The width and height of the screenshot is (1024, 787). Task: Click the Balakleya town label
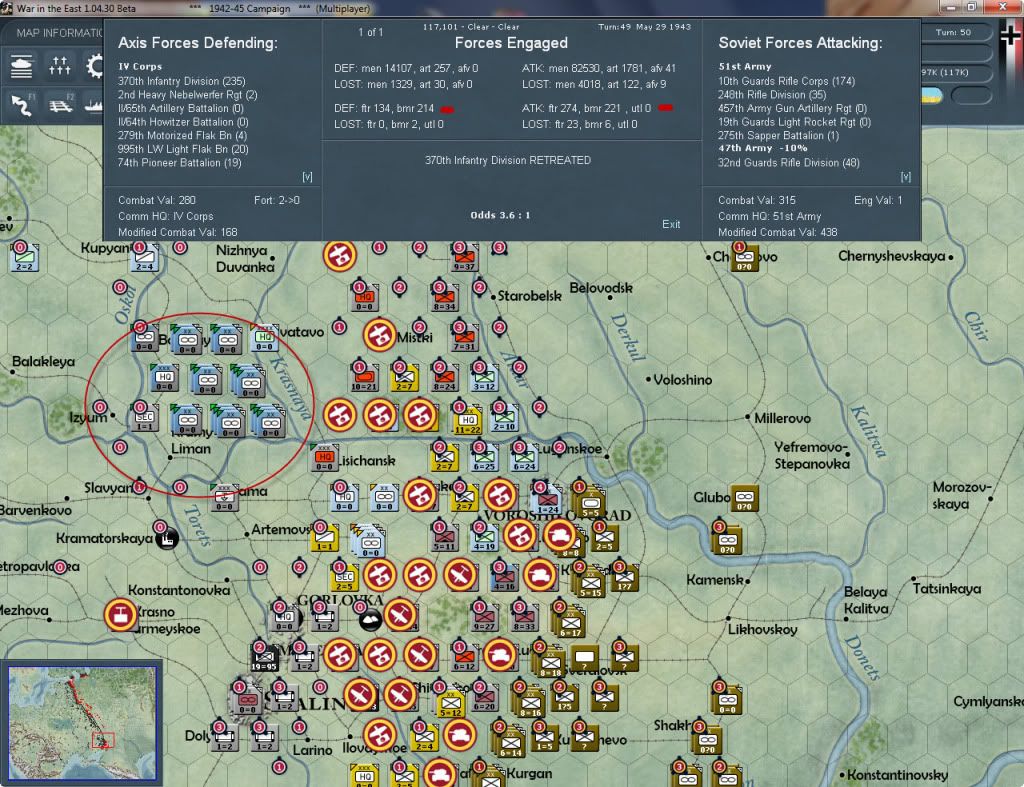click(x=43, y=362)
